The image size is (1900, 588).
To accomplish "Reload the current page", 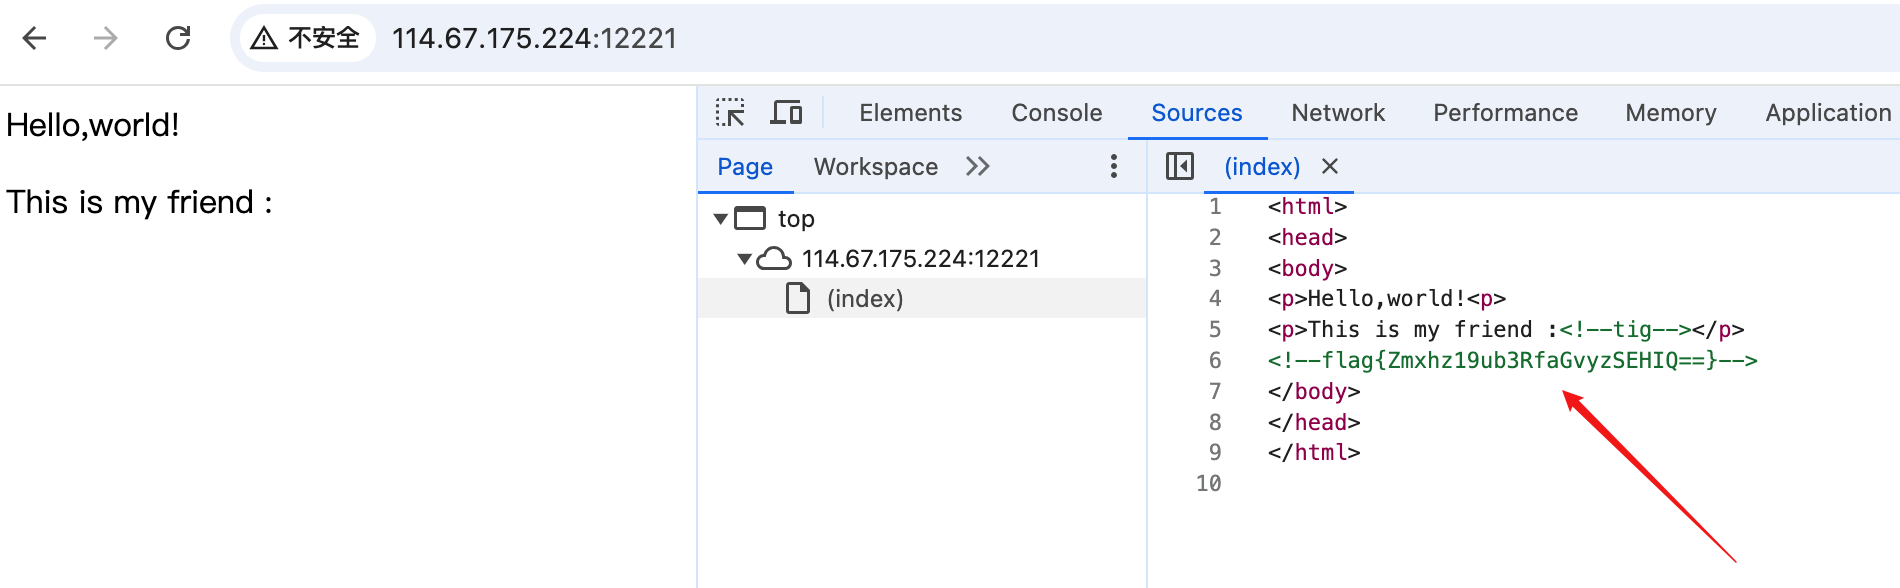I will point(178,38).
